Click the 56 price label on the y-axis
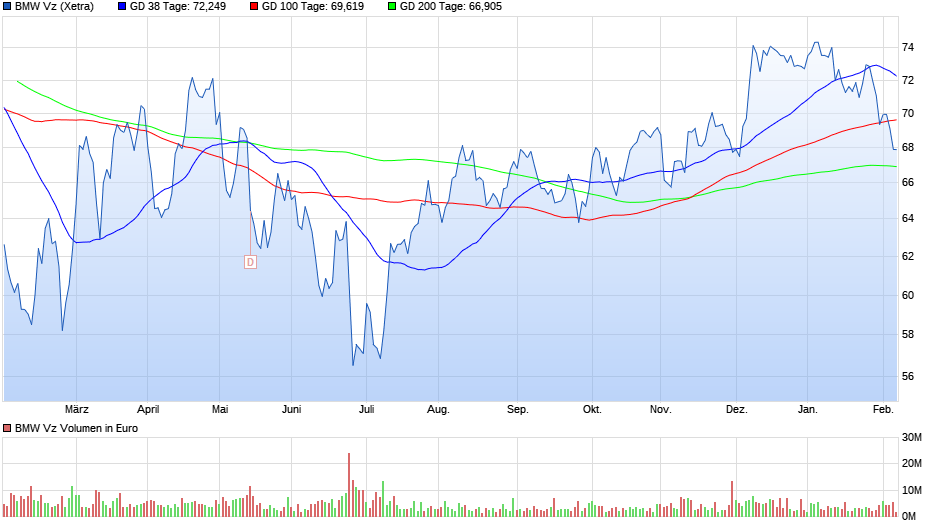 point(908,377)
